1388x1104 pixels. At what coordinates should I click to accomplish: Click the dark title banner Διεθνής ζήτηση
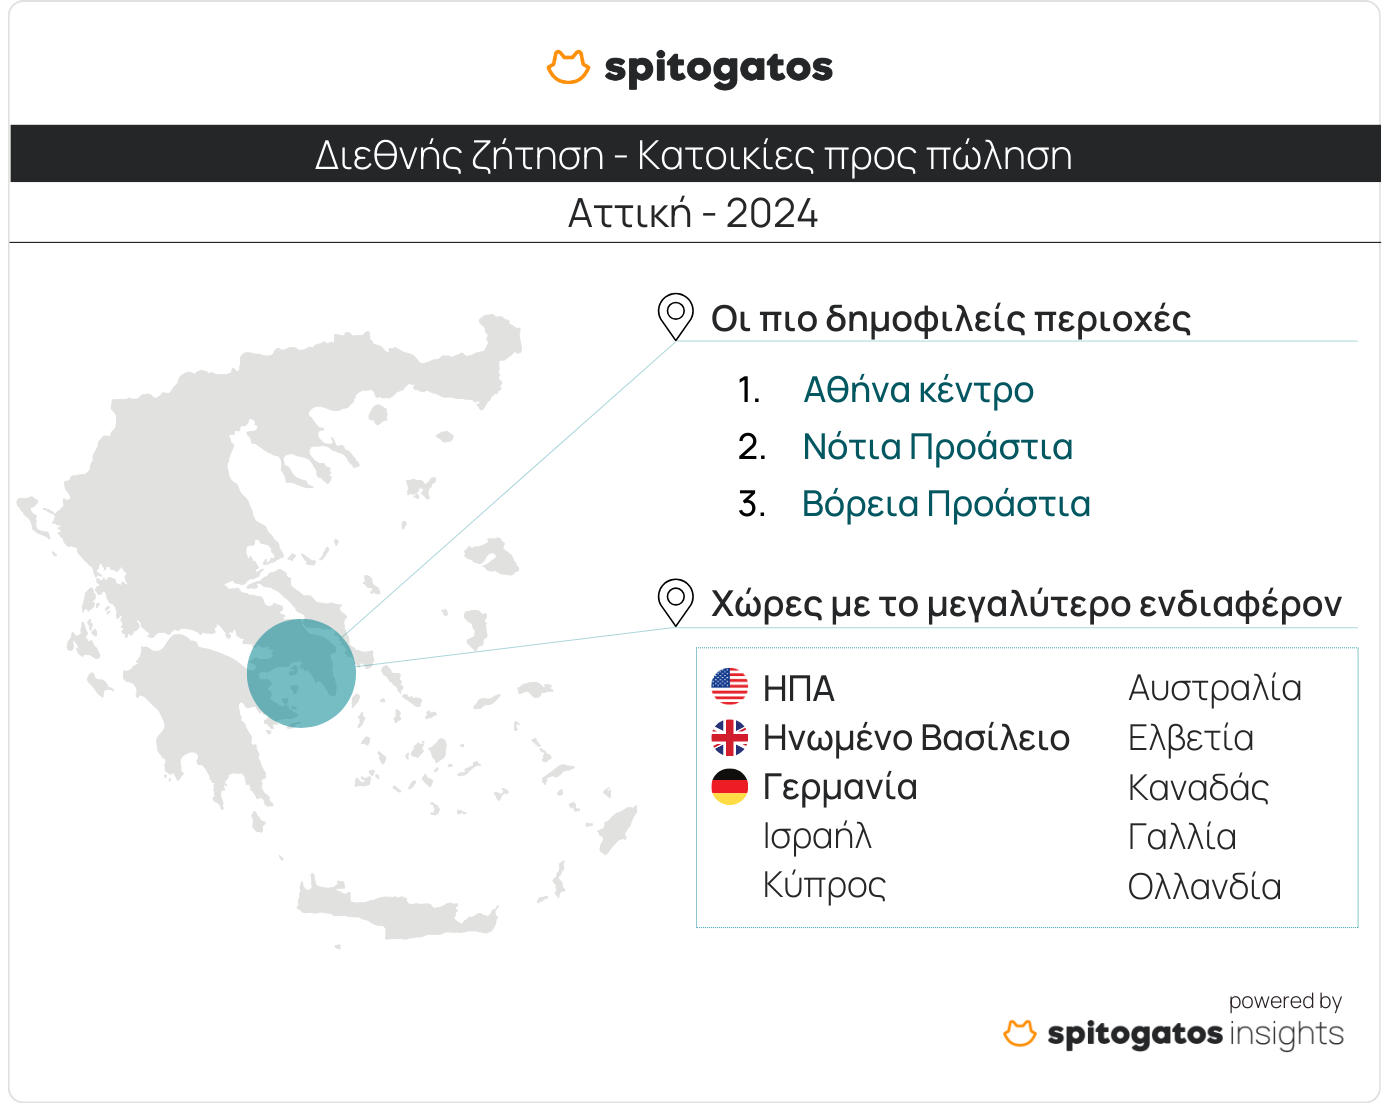(694, 155)
